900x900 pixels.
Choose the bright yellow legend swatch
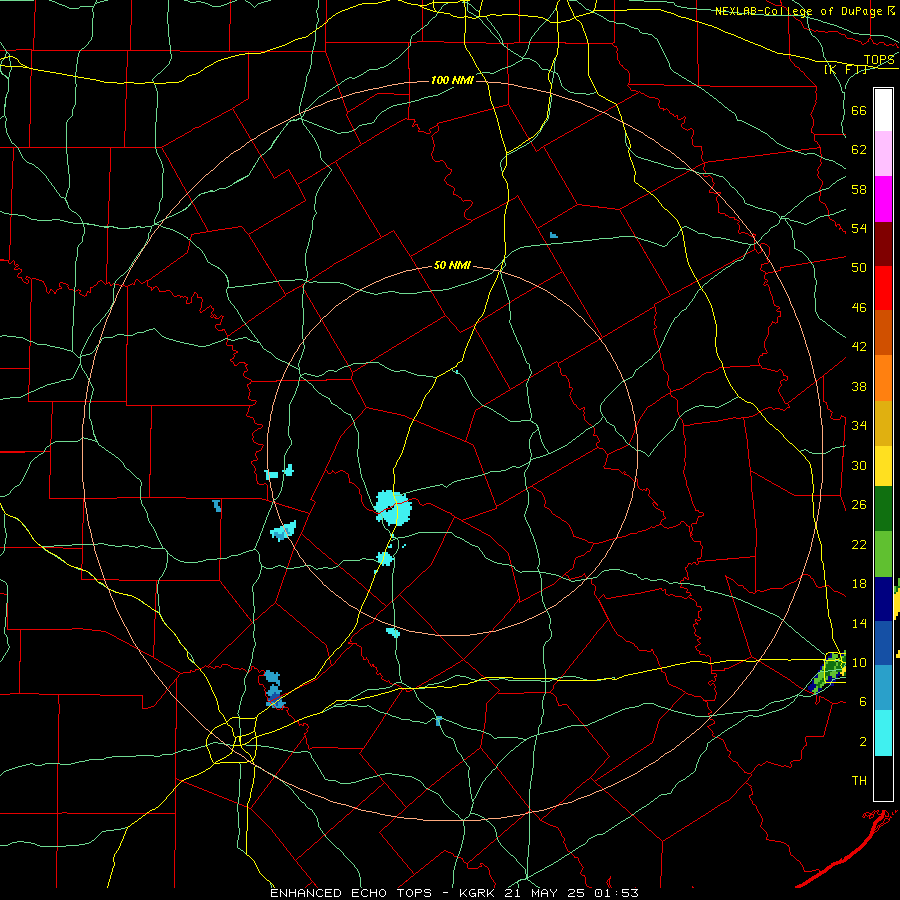click(x=883, y=466)
